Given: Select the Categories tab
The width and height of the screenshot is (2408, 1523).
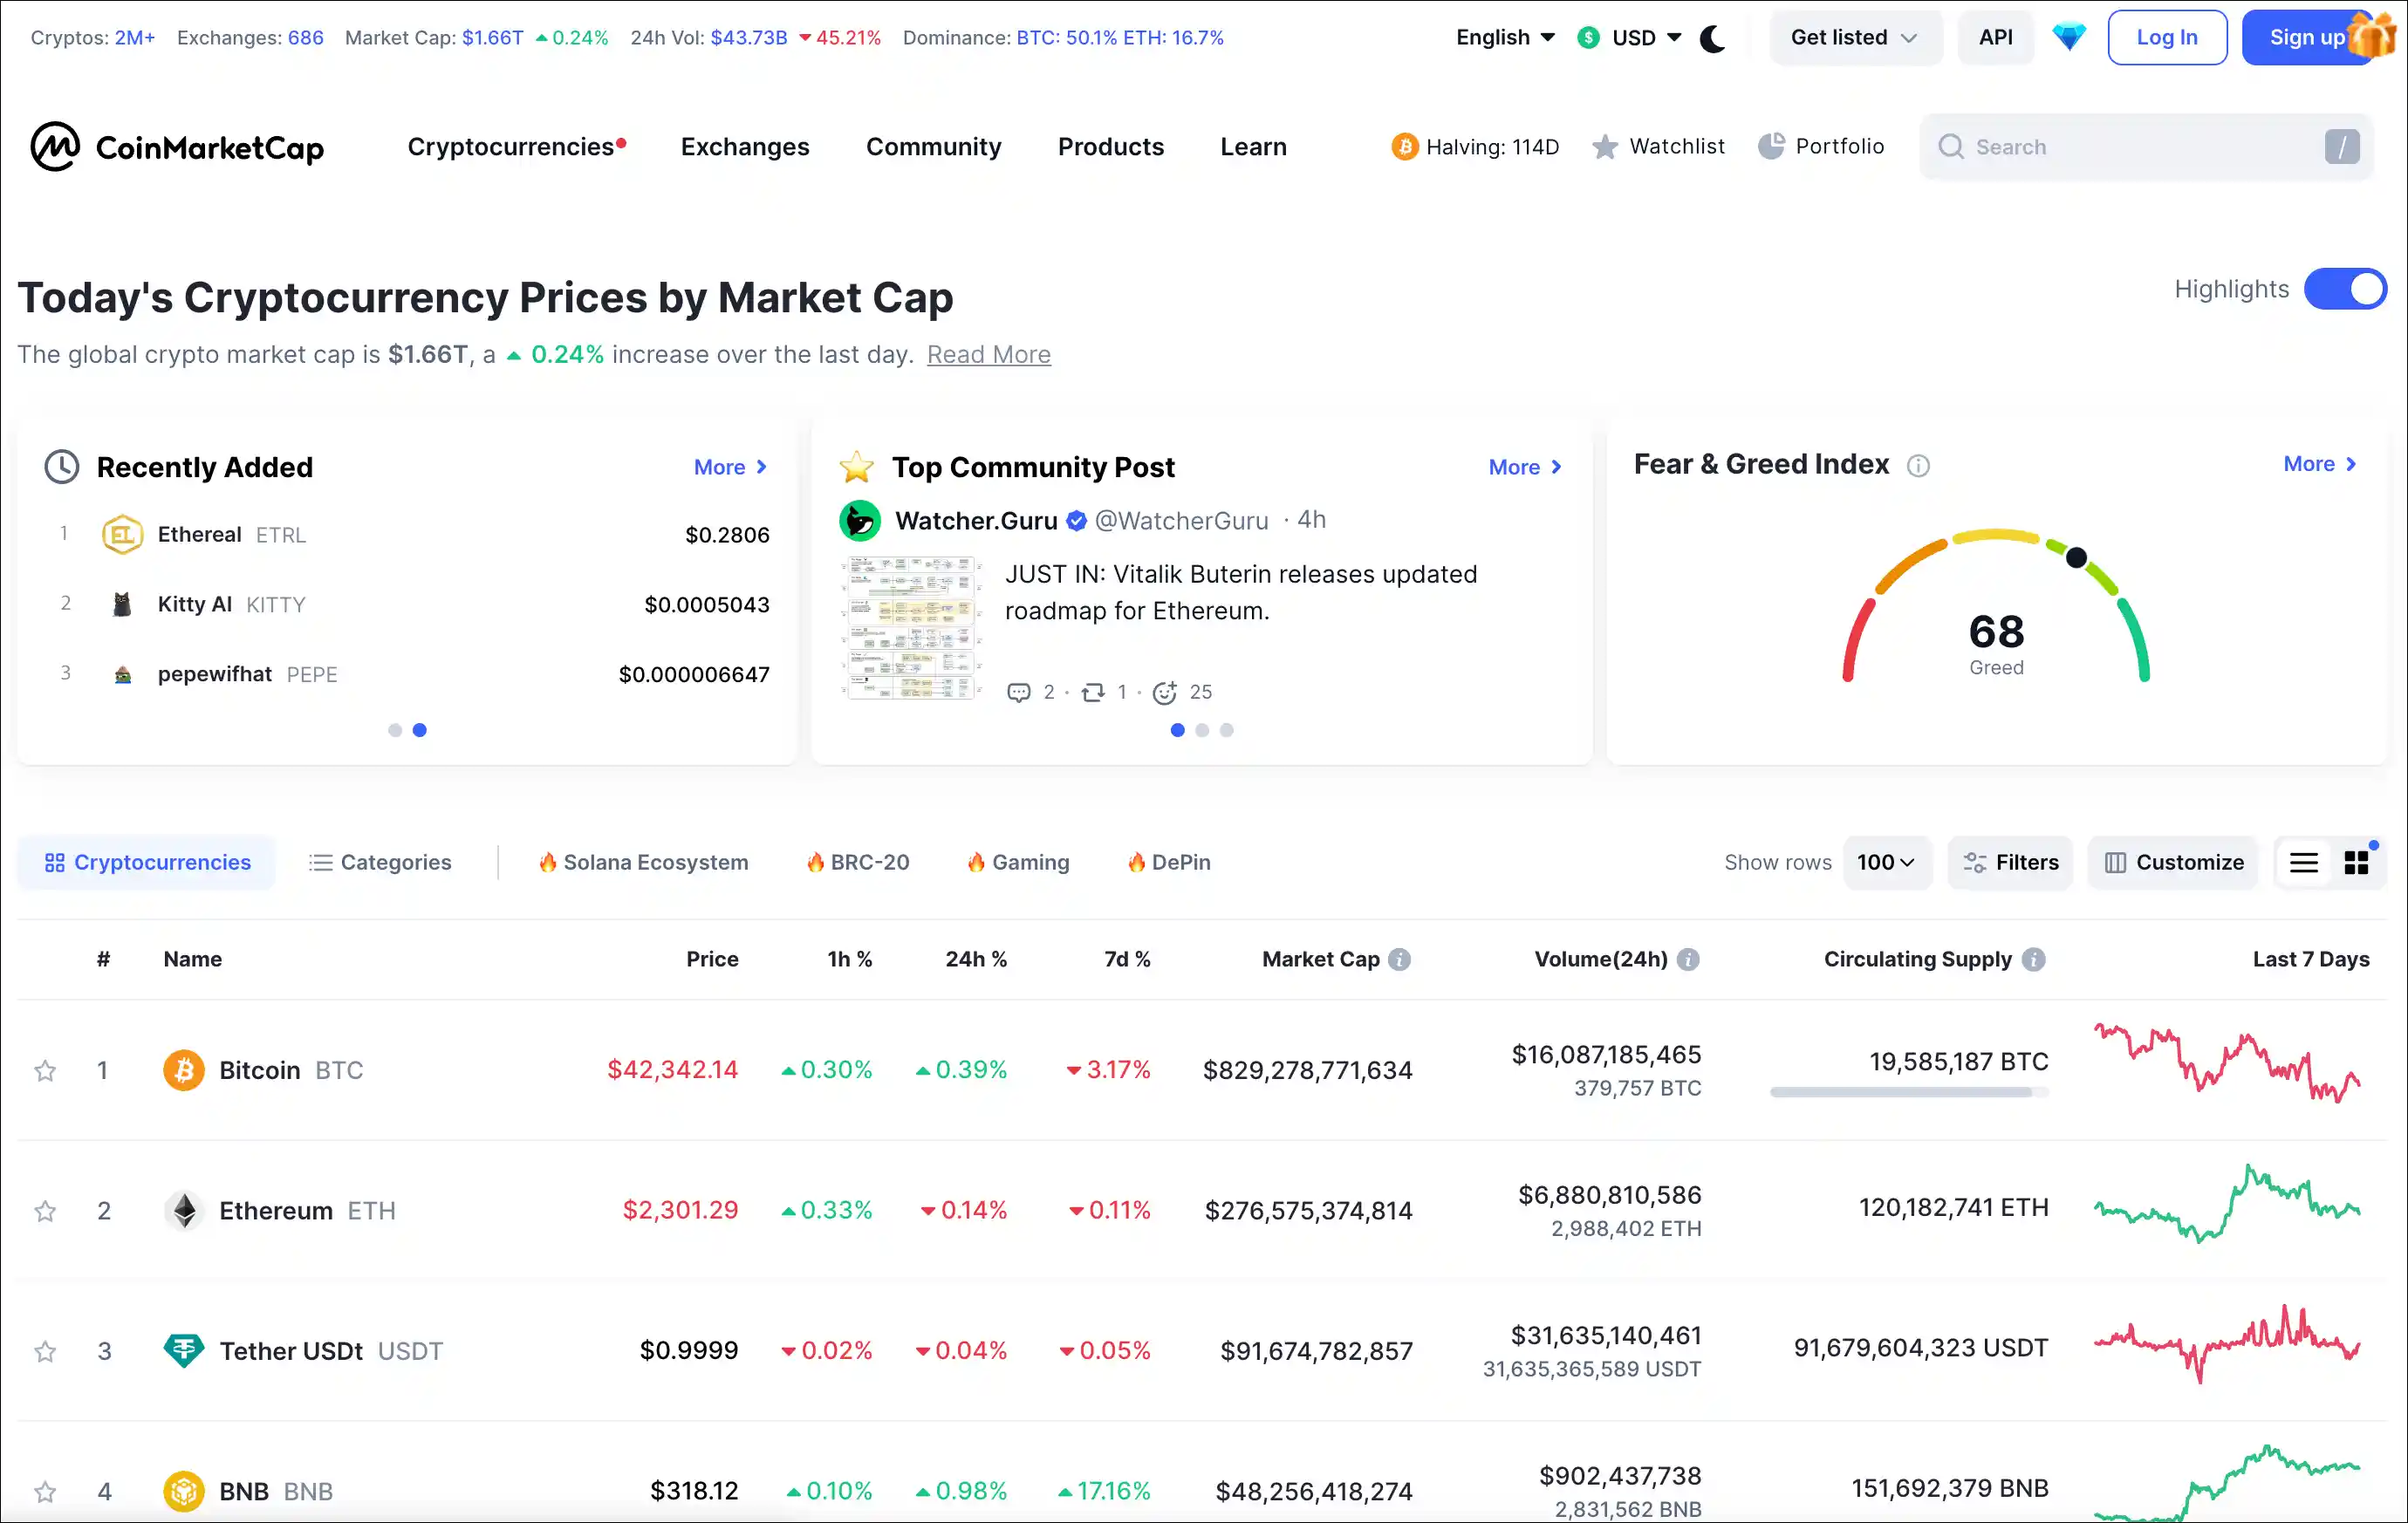Looking at the screenshot, I should pyautogui.click(x=380, y=862).
